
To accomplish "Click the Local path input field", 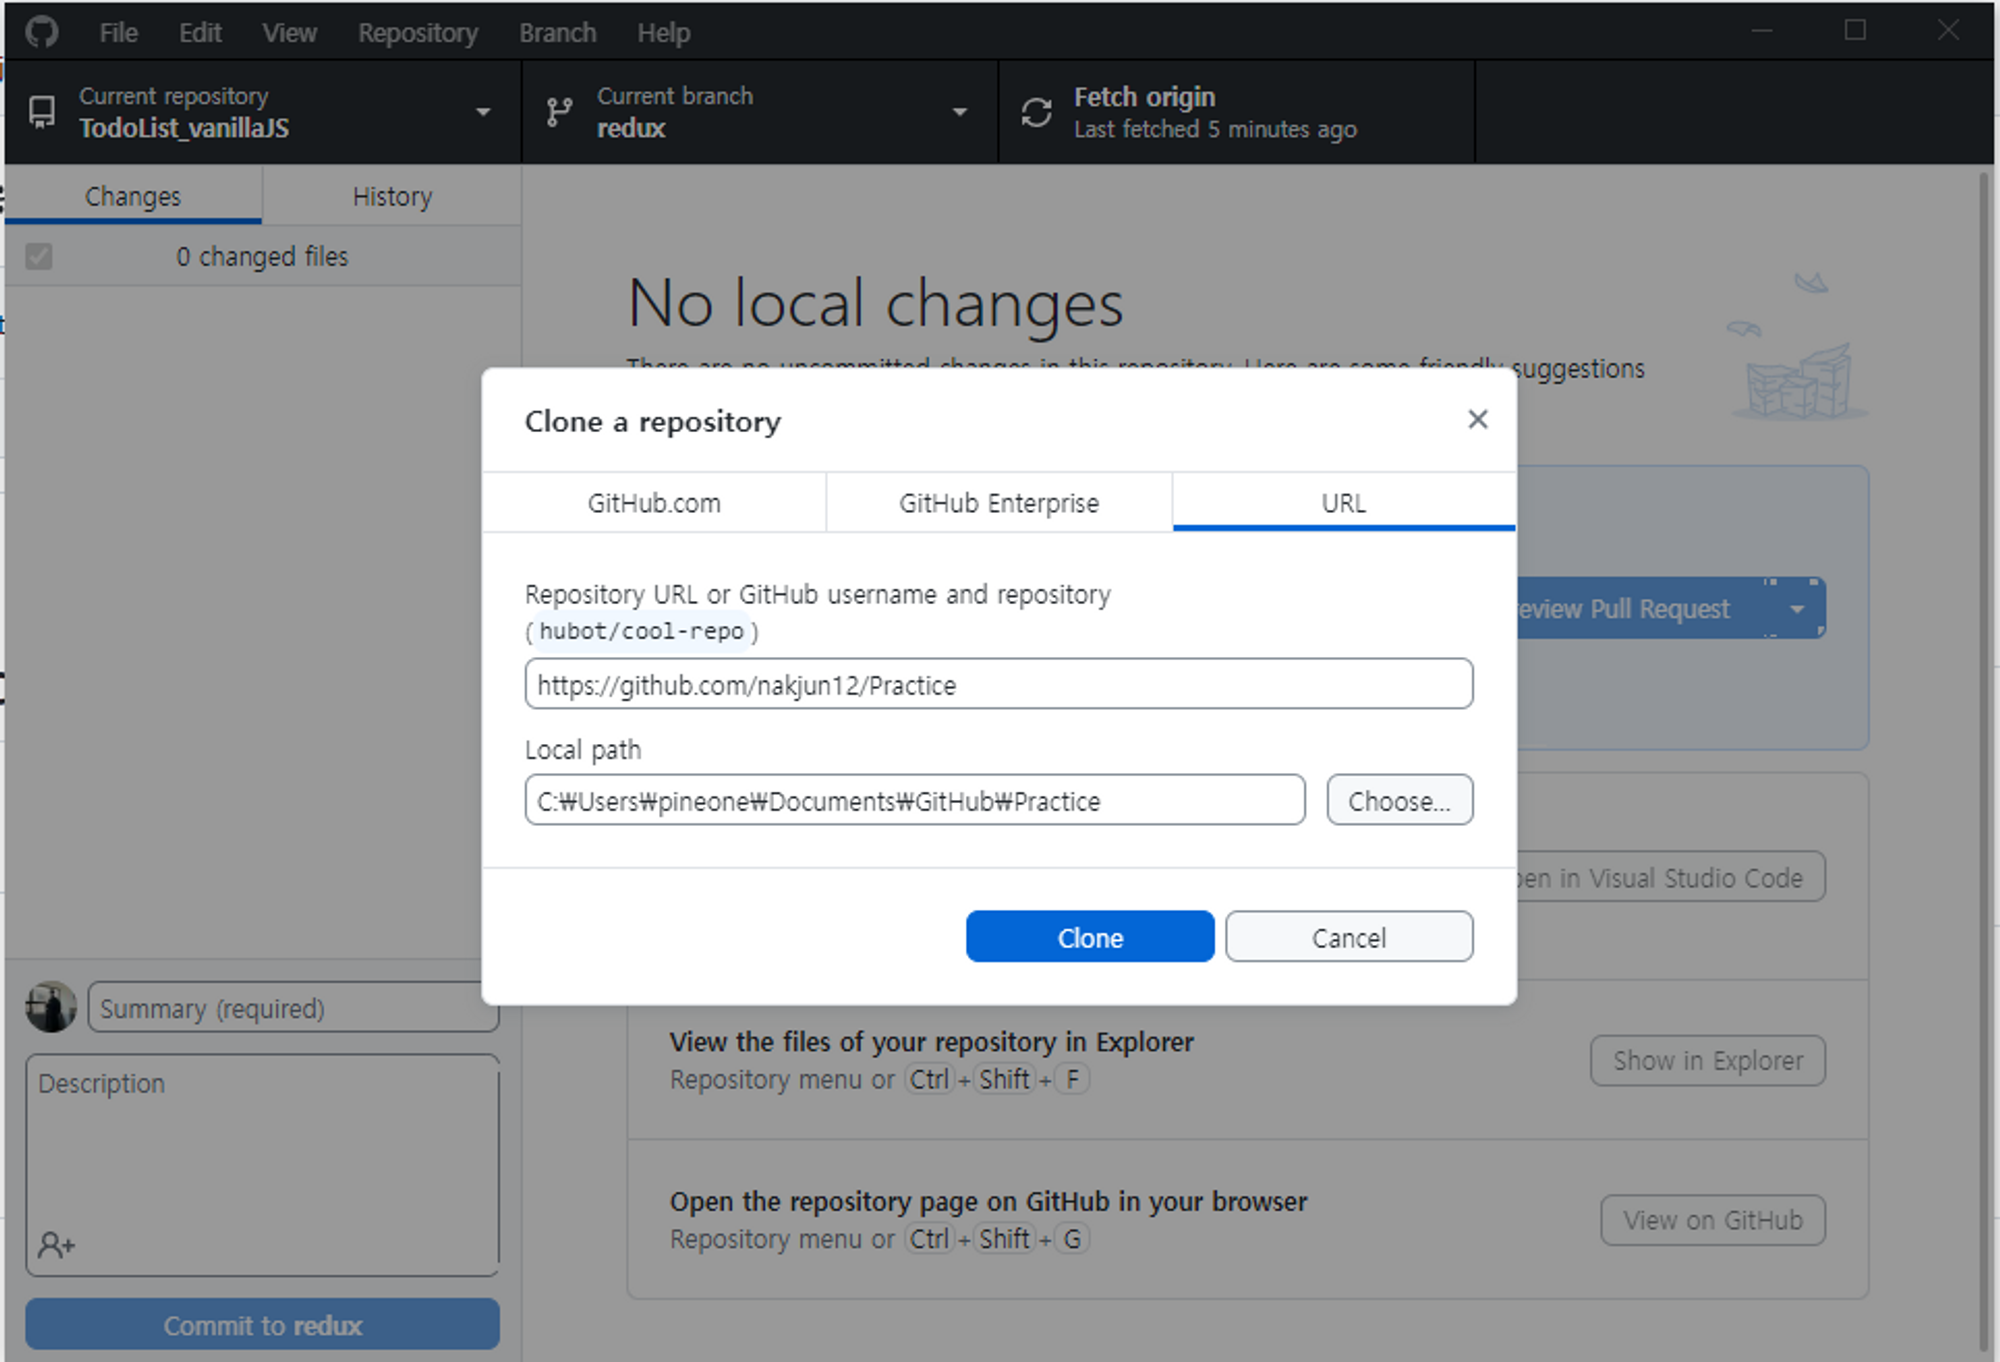I will click(x=915, y=800).
